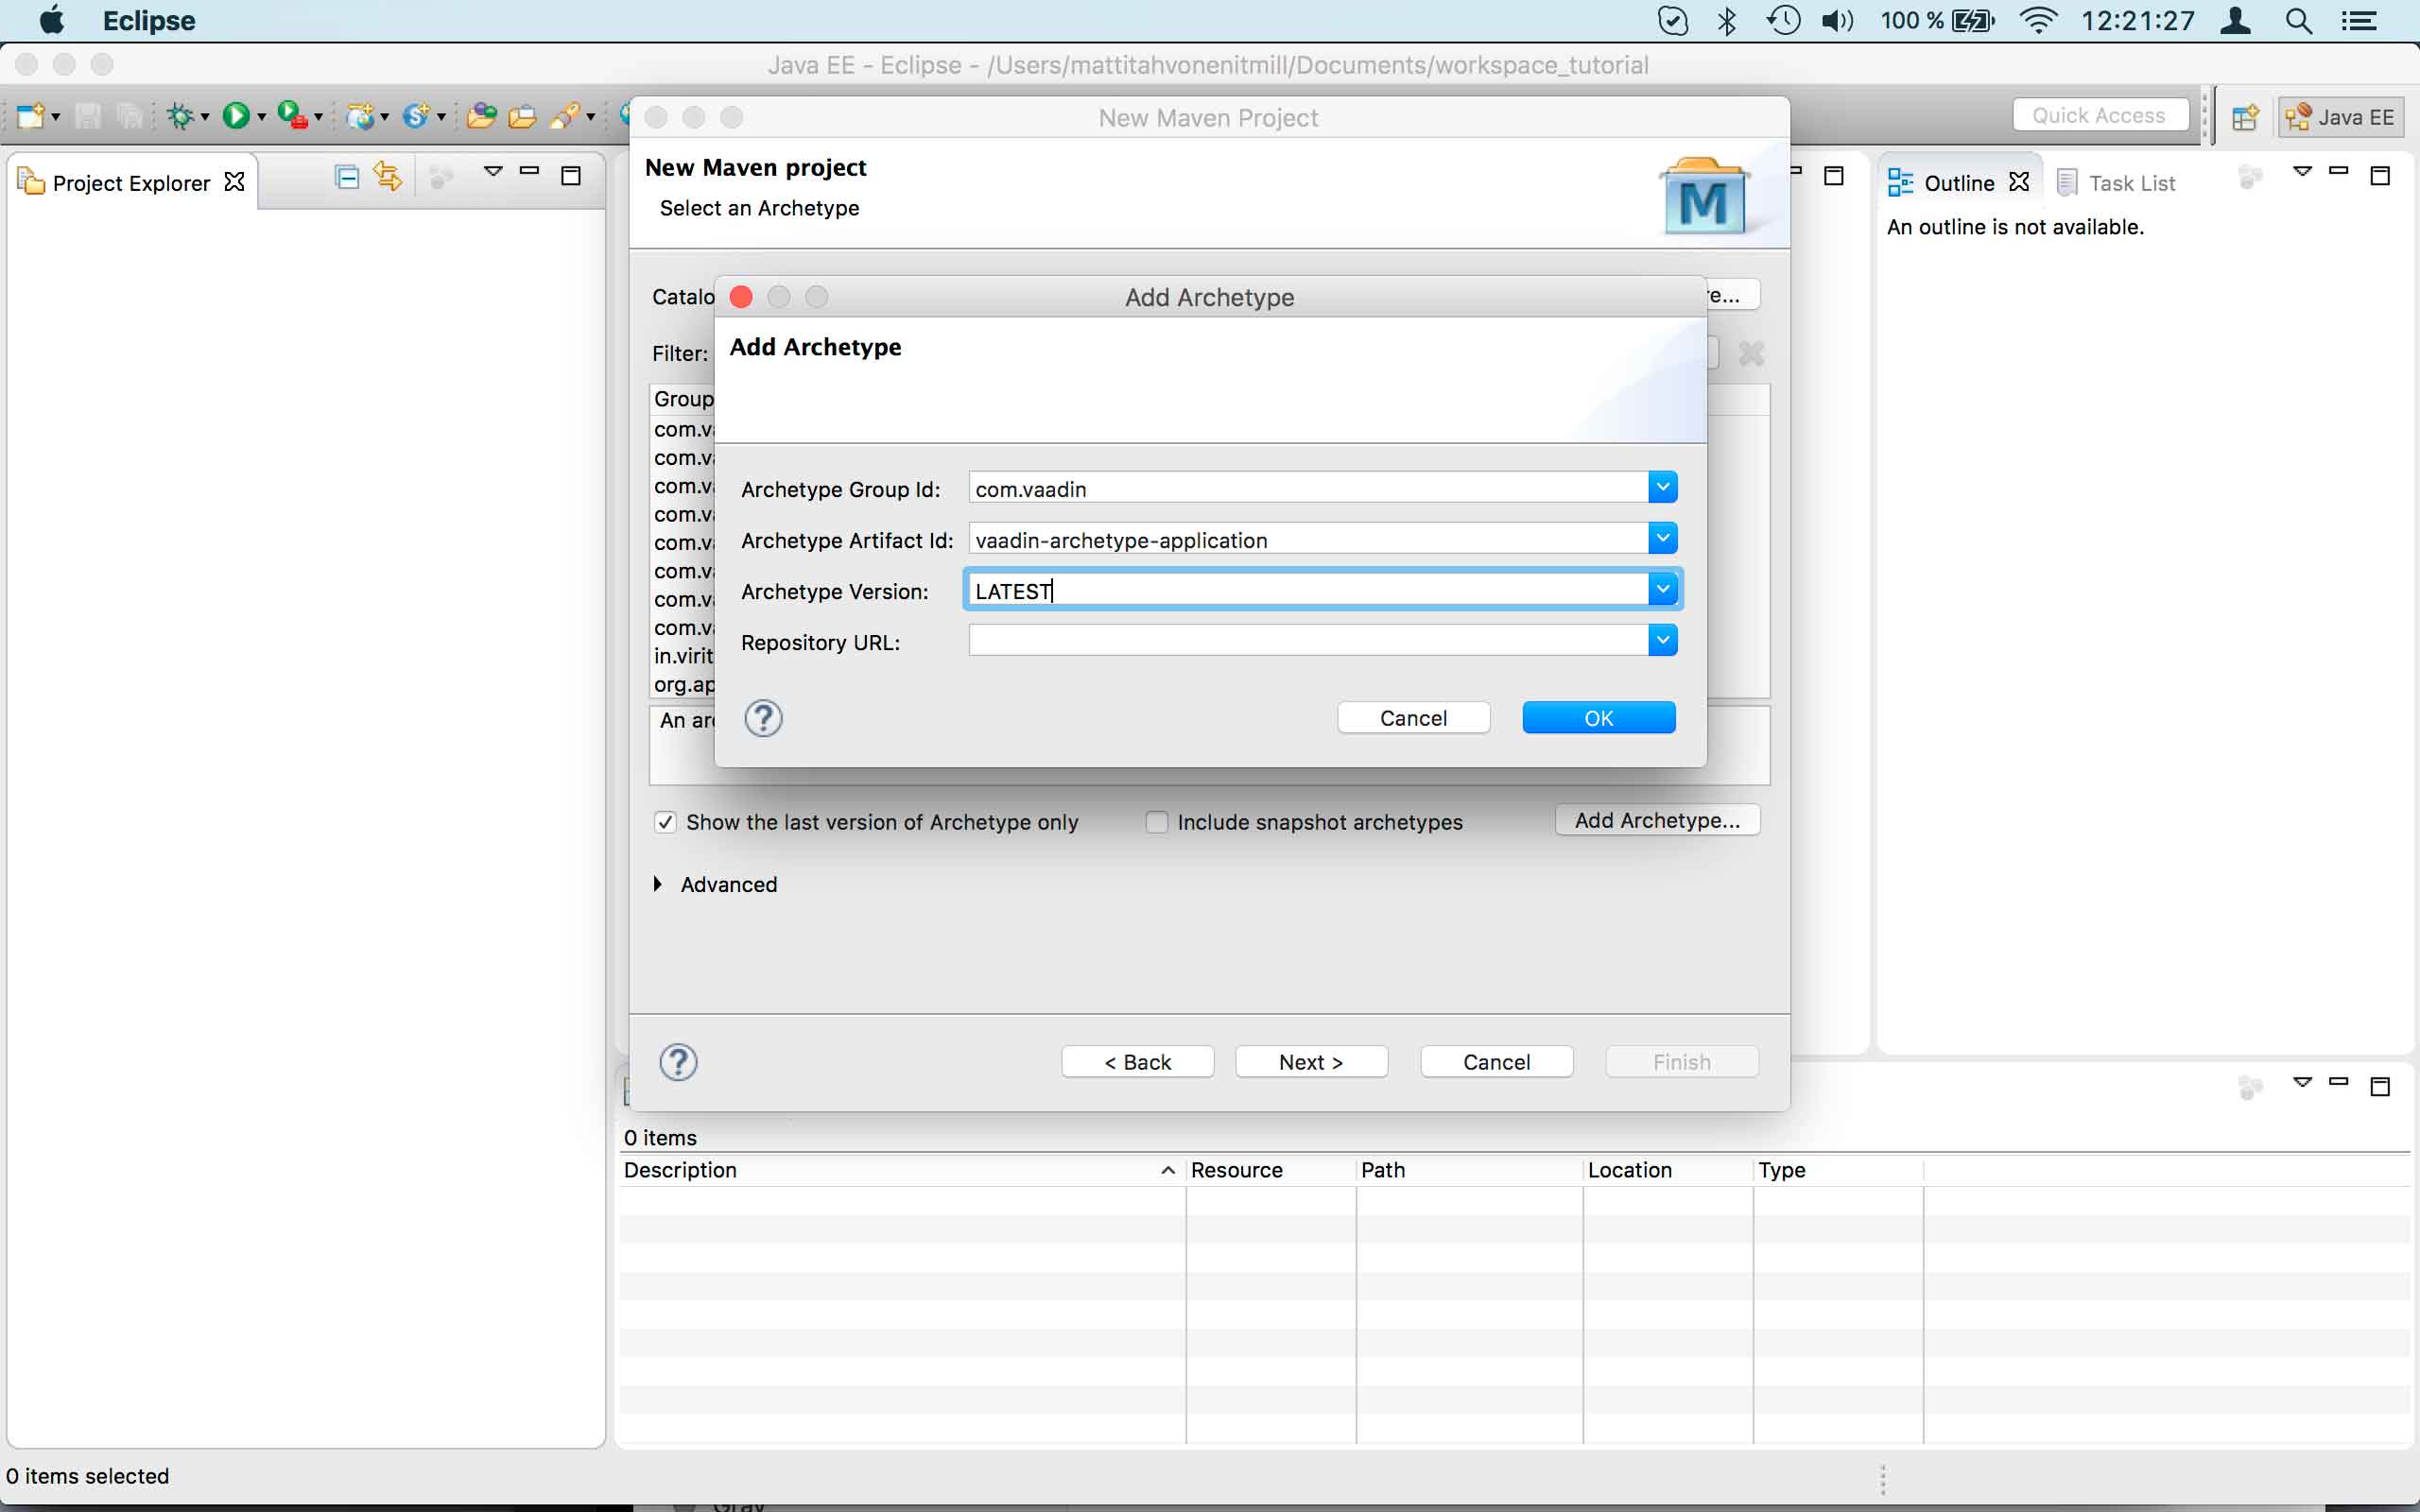Open the Debug button dropdown arrow
Image resolution: width=2420 pixels, height=1512 pixels.
click(x=205, y=118)
